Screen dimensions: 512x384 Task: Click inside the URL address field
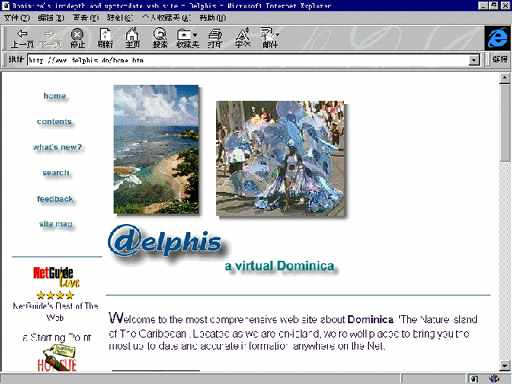248,60
